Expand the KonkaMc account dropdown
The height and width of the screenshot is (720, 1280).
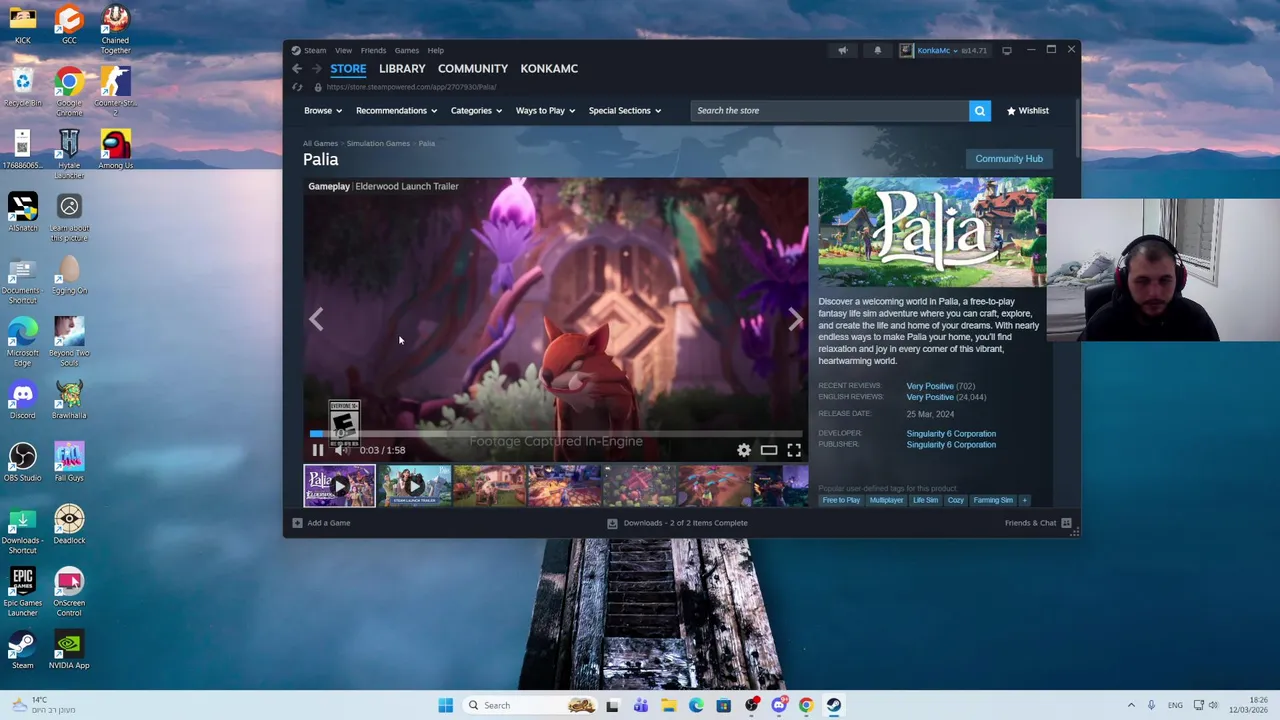click(955, 50)
